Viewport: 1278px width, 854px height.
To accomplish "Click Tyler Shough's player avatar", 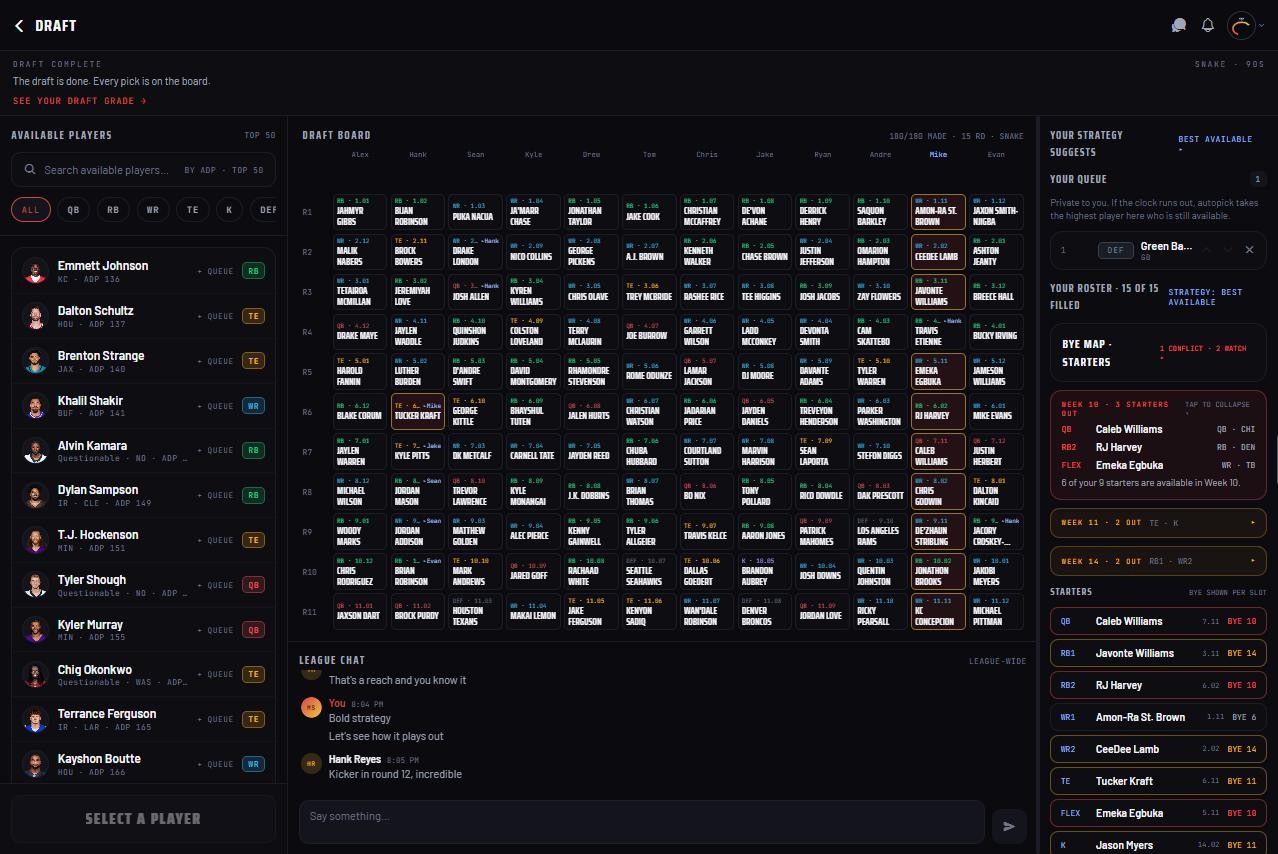I will pyautogui.click(x=36, y=586).
